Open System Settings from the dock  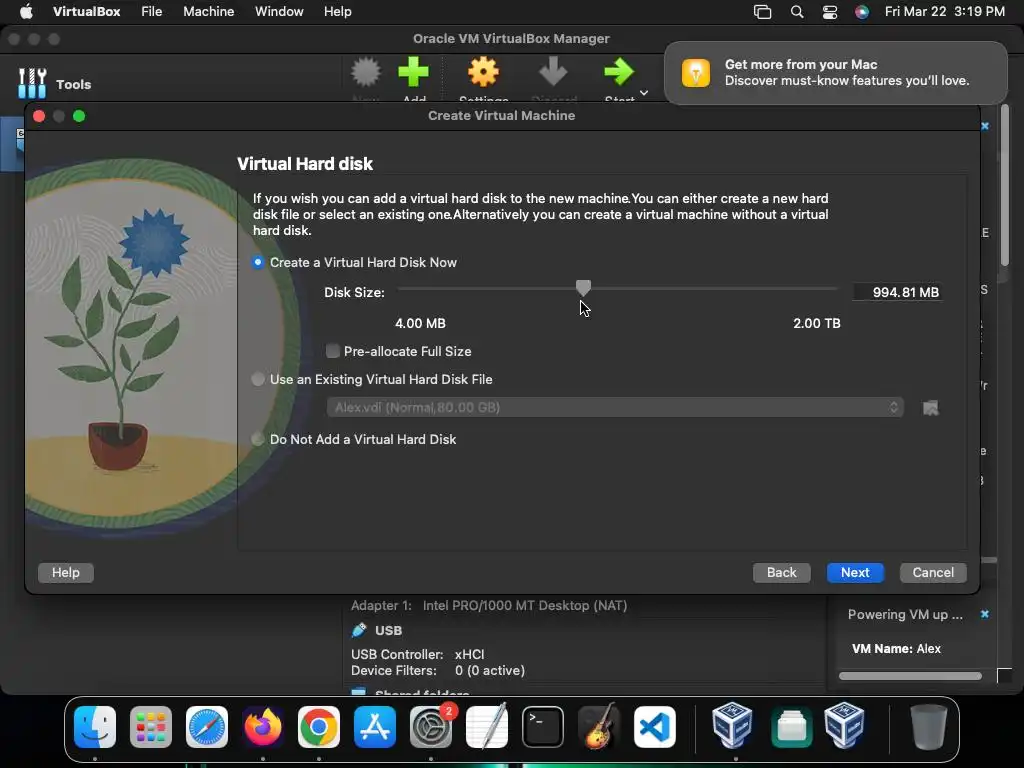click(430, 727)
